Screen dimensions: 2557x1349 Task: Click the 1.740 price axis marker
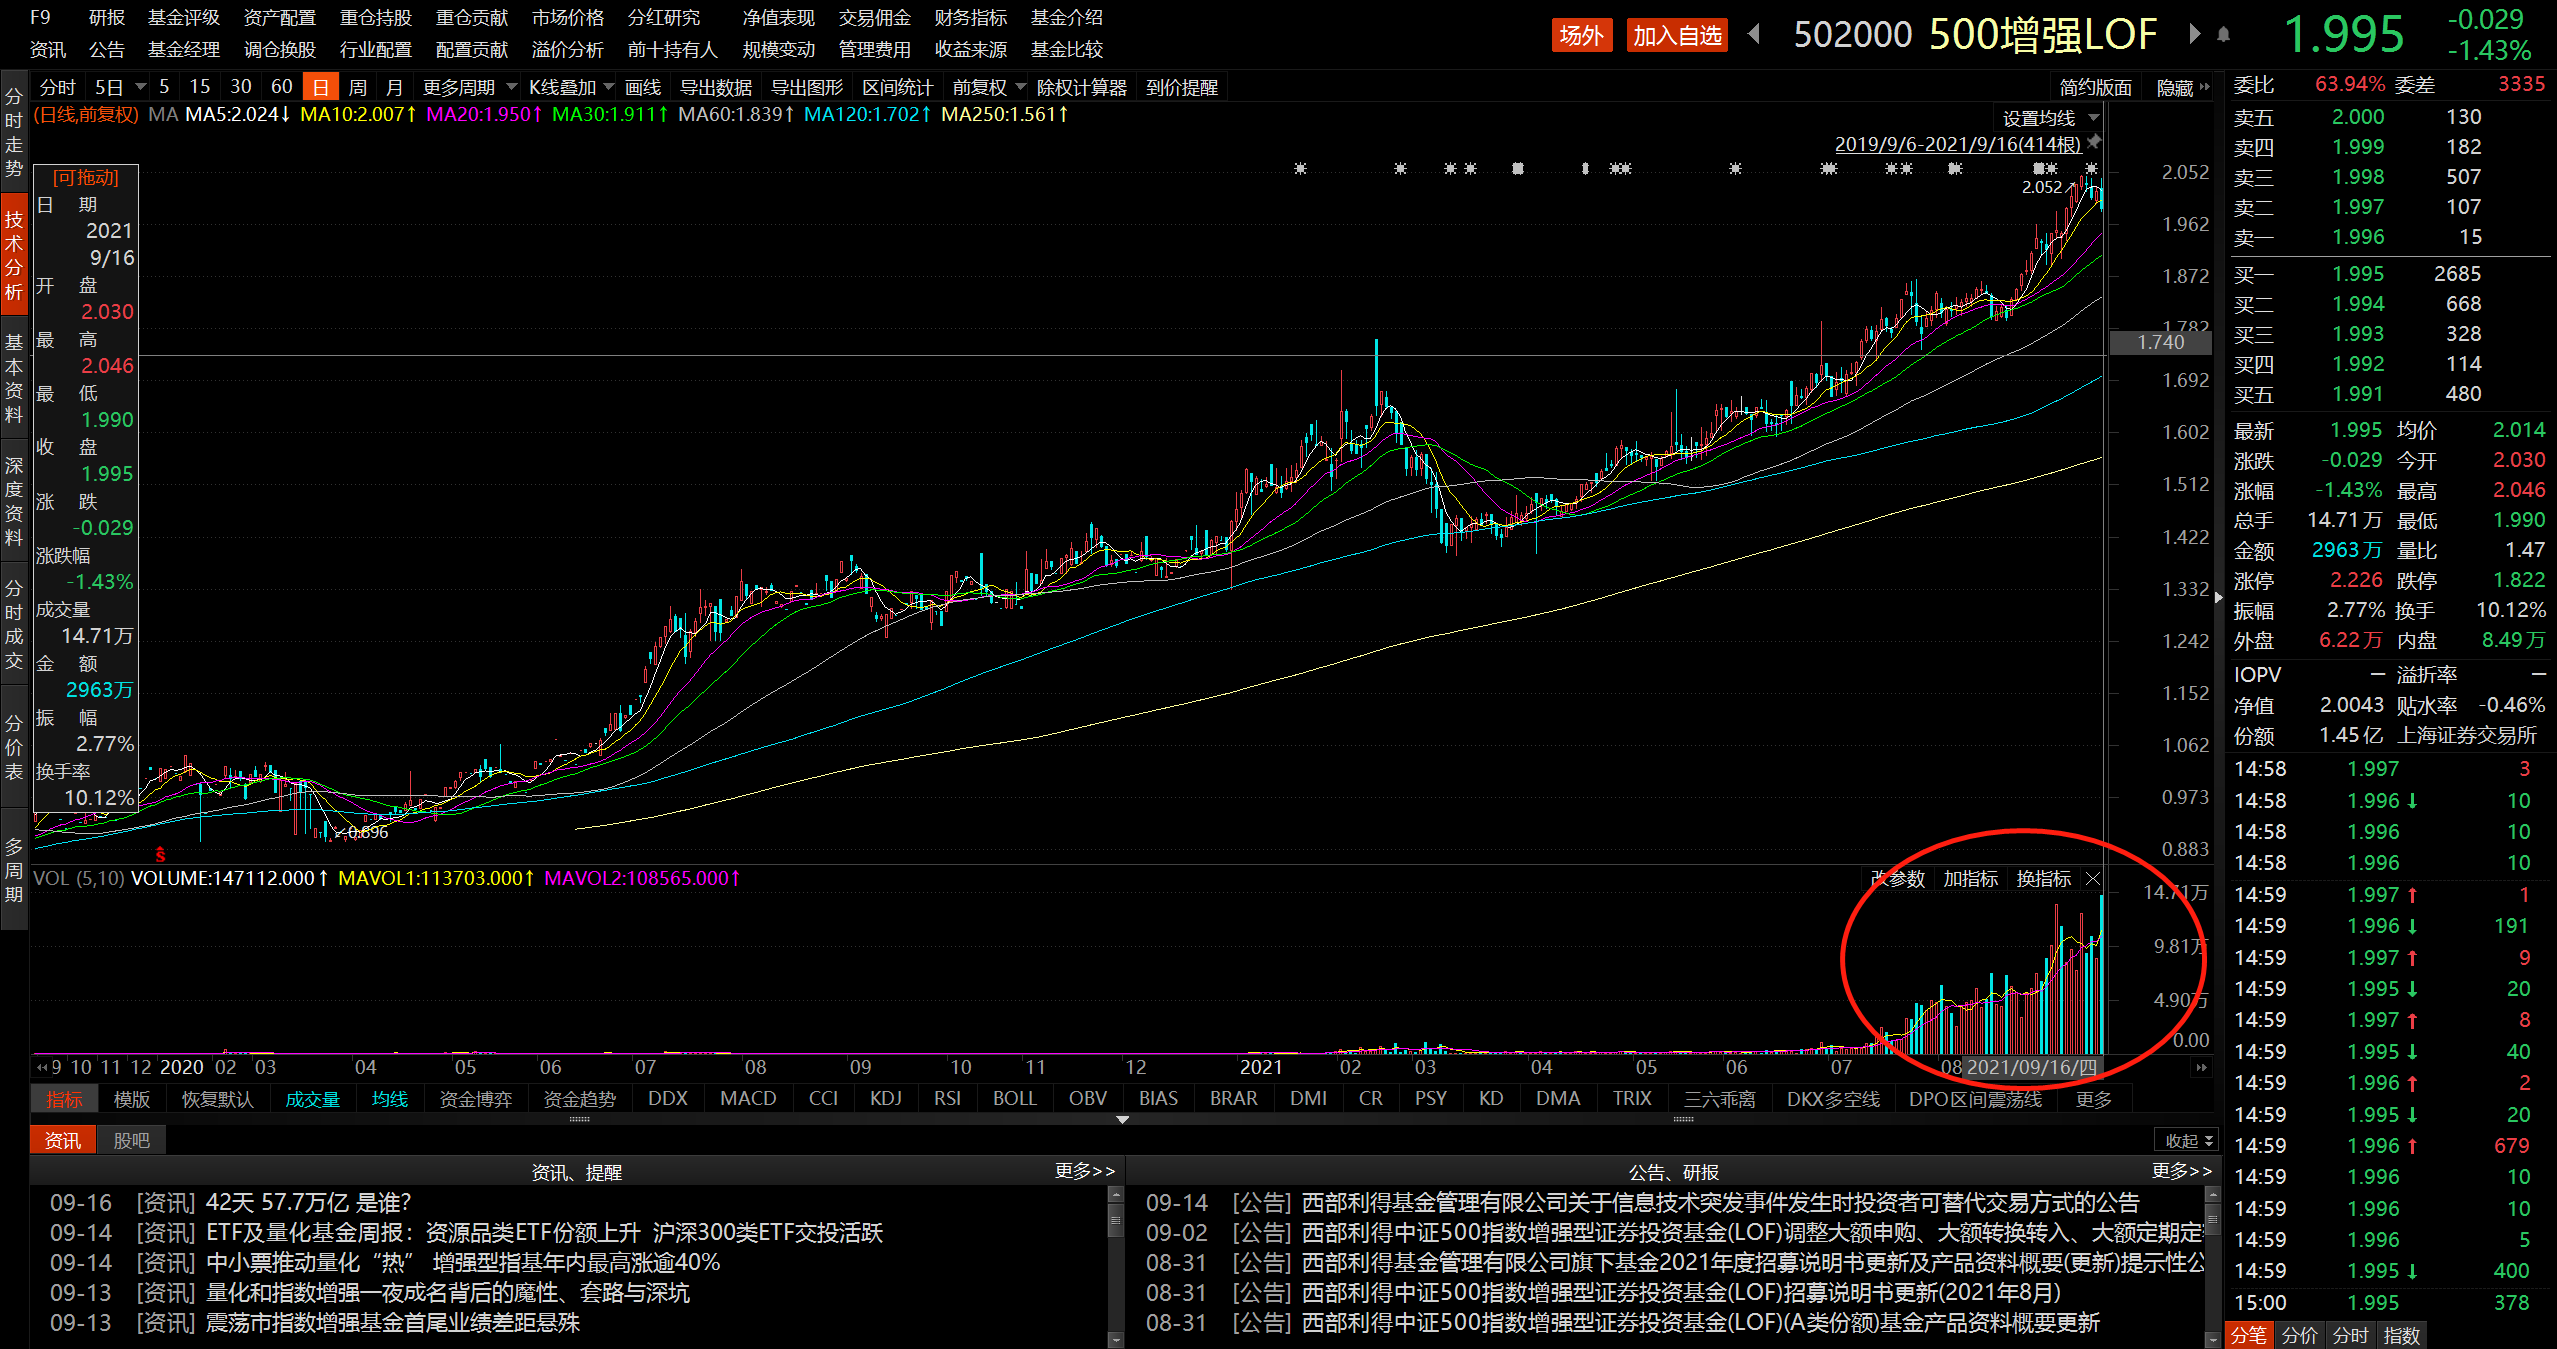click(x=2160, y=342)
